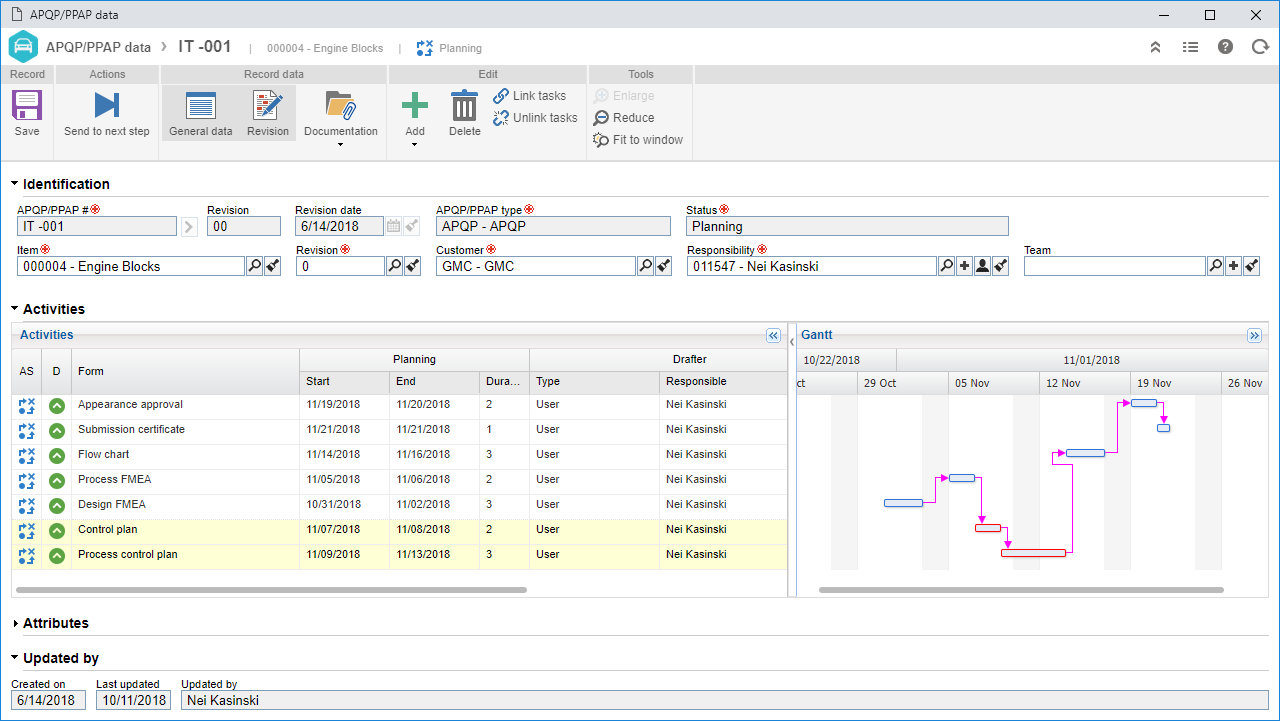Click the Flow chart Gantt bar
The height and width of the screenshot is (721, 1280).
point(1085,453)
